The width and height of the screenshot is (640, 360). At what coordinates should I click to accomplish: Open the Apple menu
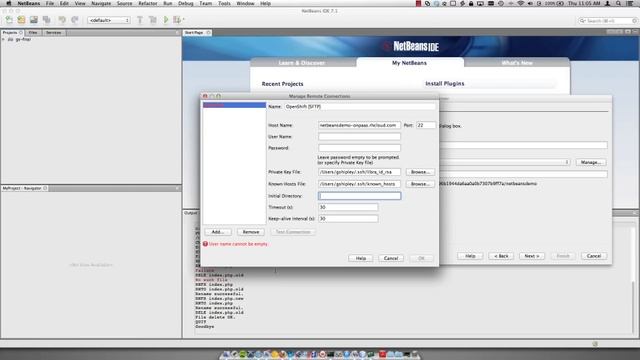[9, 3]
